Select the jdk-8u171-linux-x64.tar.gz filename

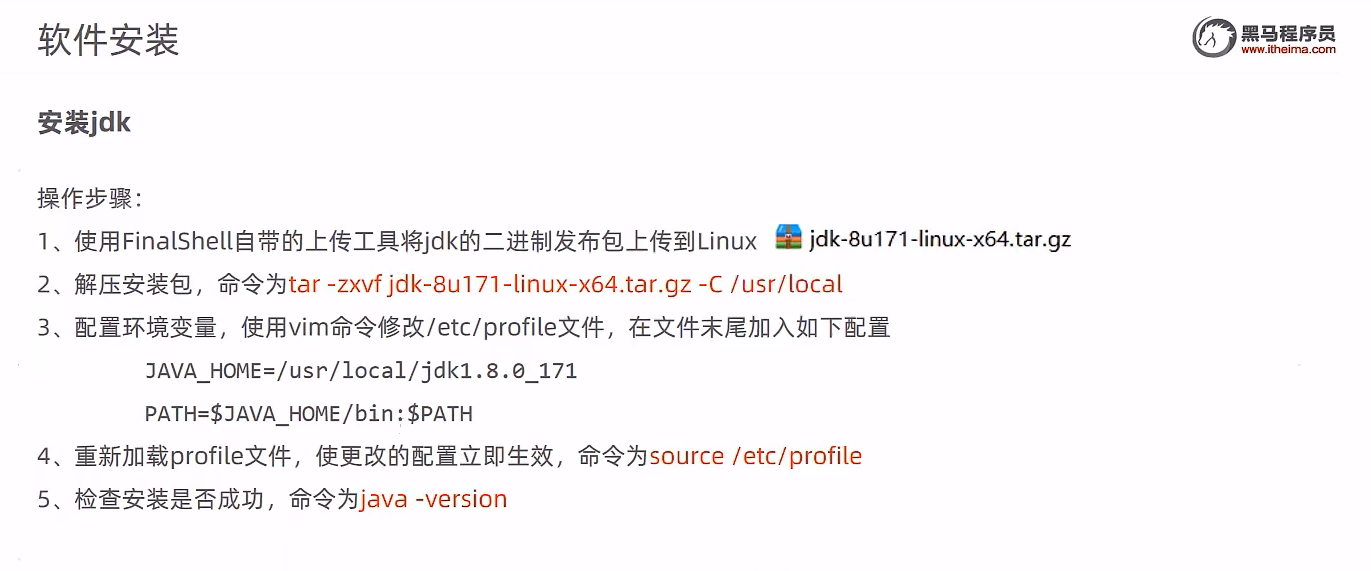point(940,240)
